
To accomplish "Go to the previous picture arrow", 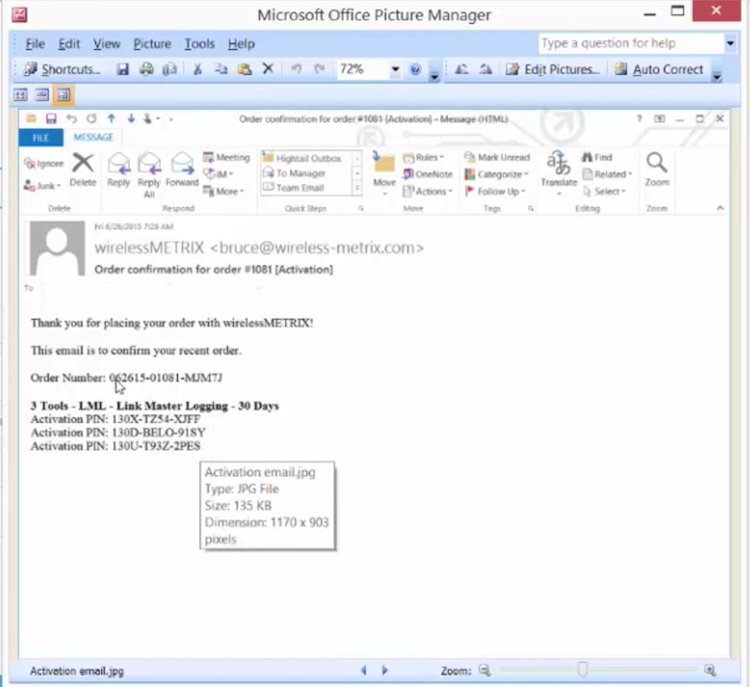I will (364, 671).
